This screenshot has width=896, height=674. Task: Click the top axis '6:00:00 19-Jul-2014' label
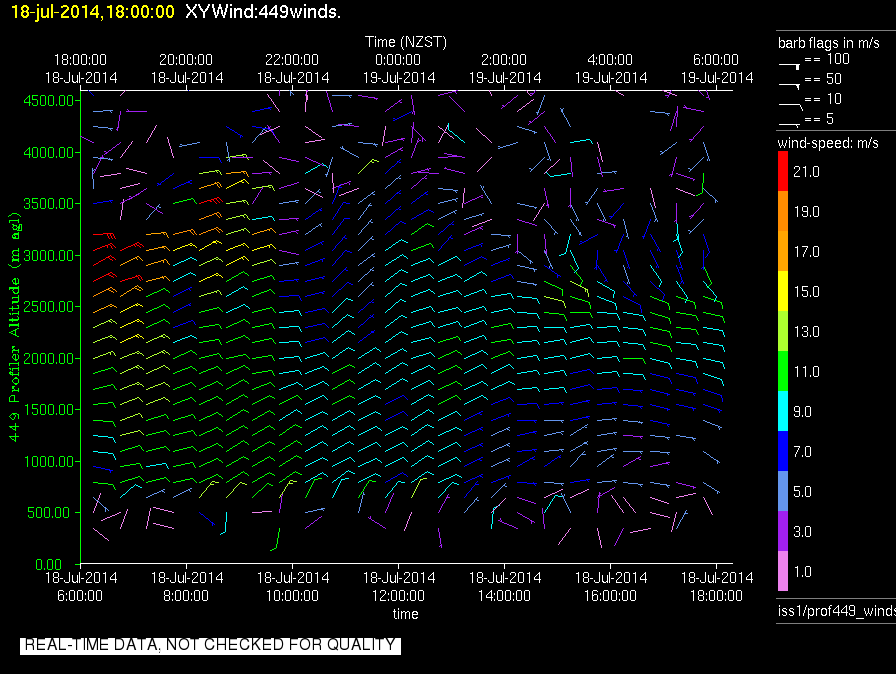coord(717,69)
